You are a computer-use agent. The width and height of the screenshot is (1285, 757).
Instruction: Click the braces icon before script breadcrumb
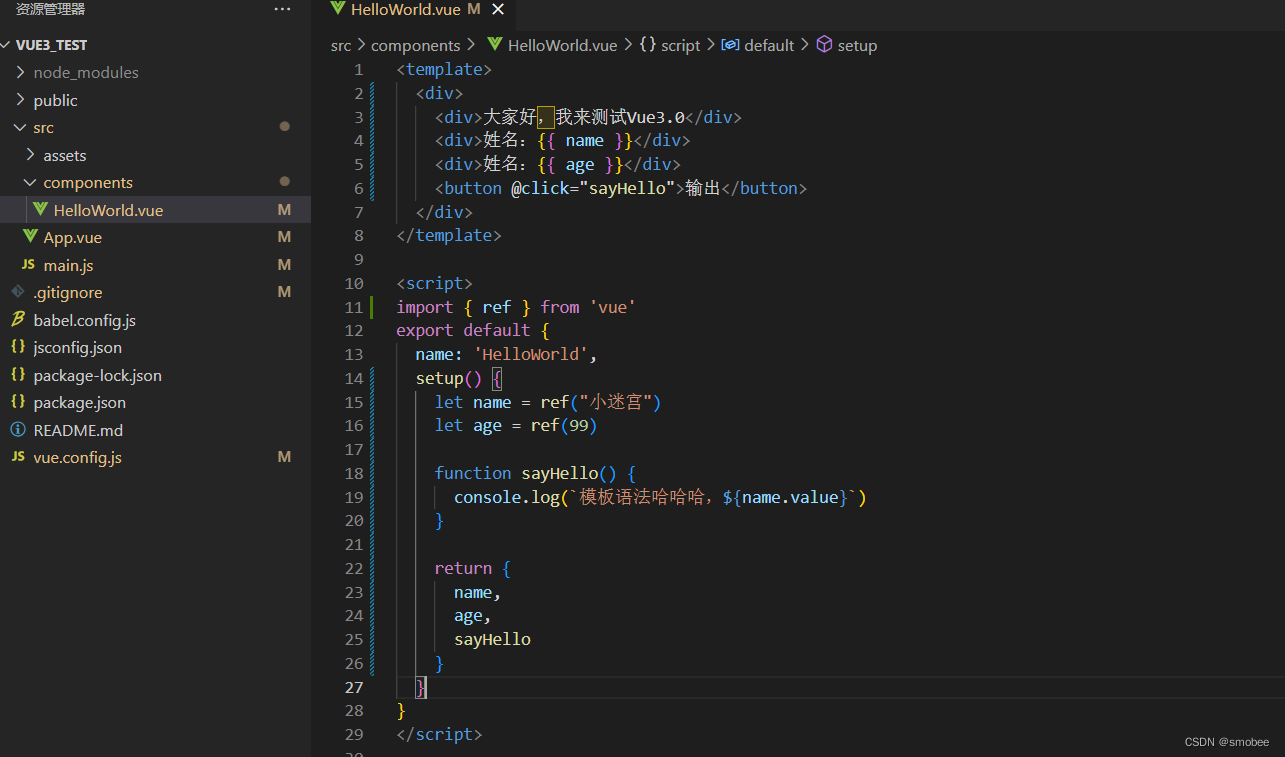point(648,45)
